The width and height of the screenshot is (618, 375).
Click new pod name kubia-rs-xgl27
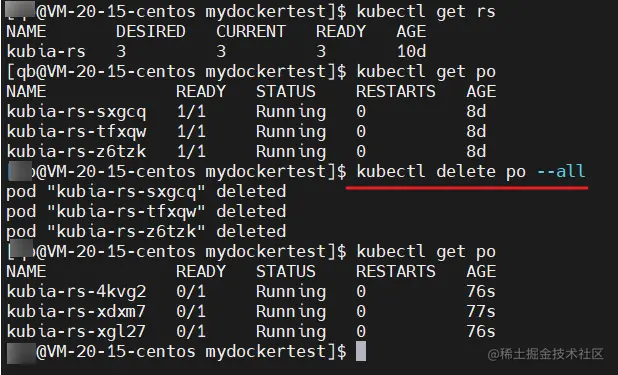point(76,332)
